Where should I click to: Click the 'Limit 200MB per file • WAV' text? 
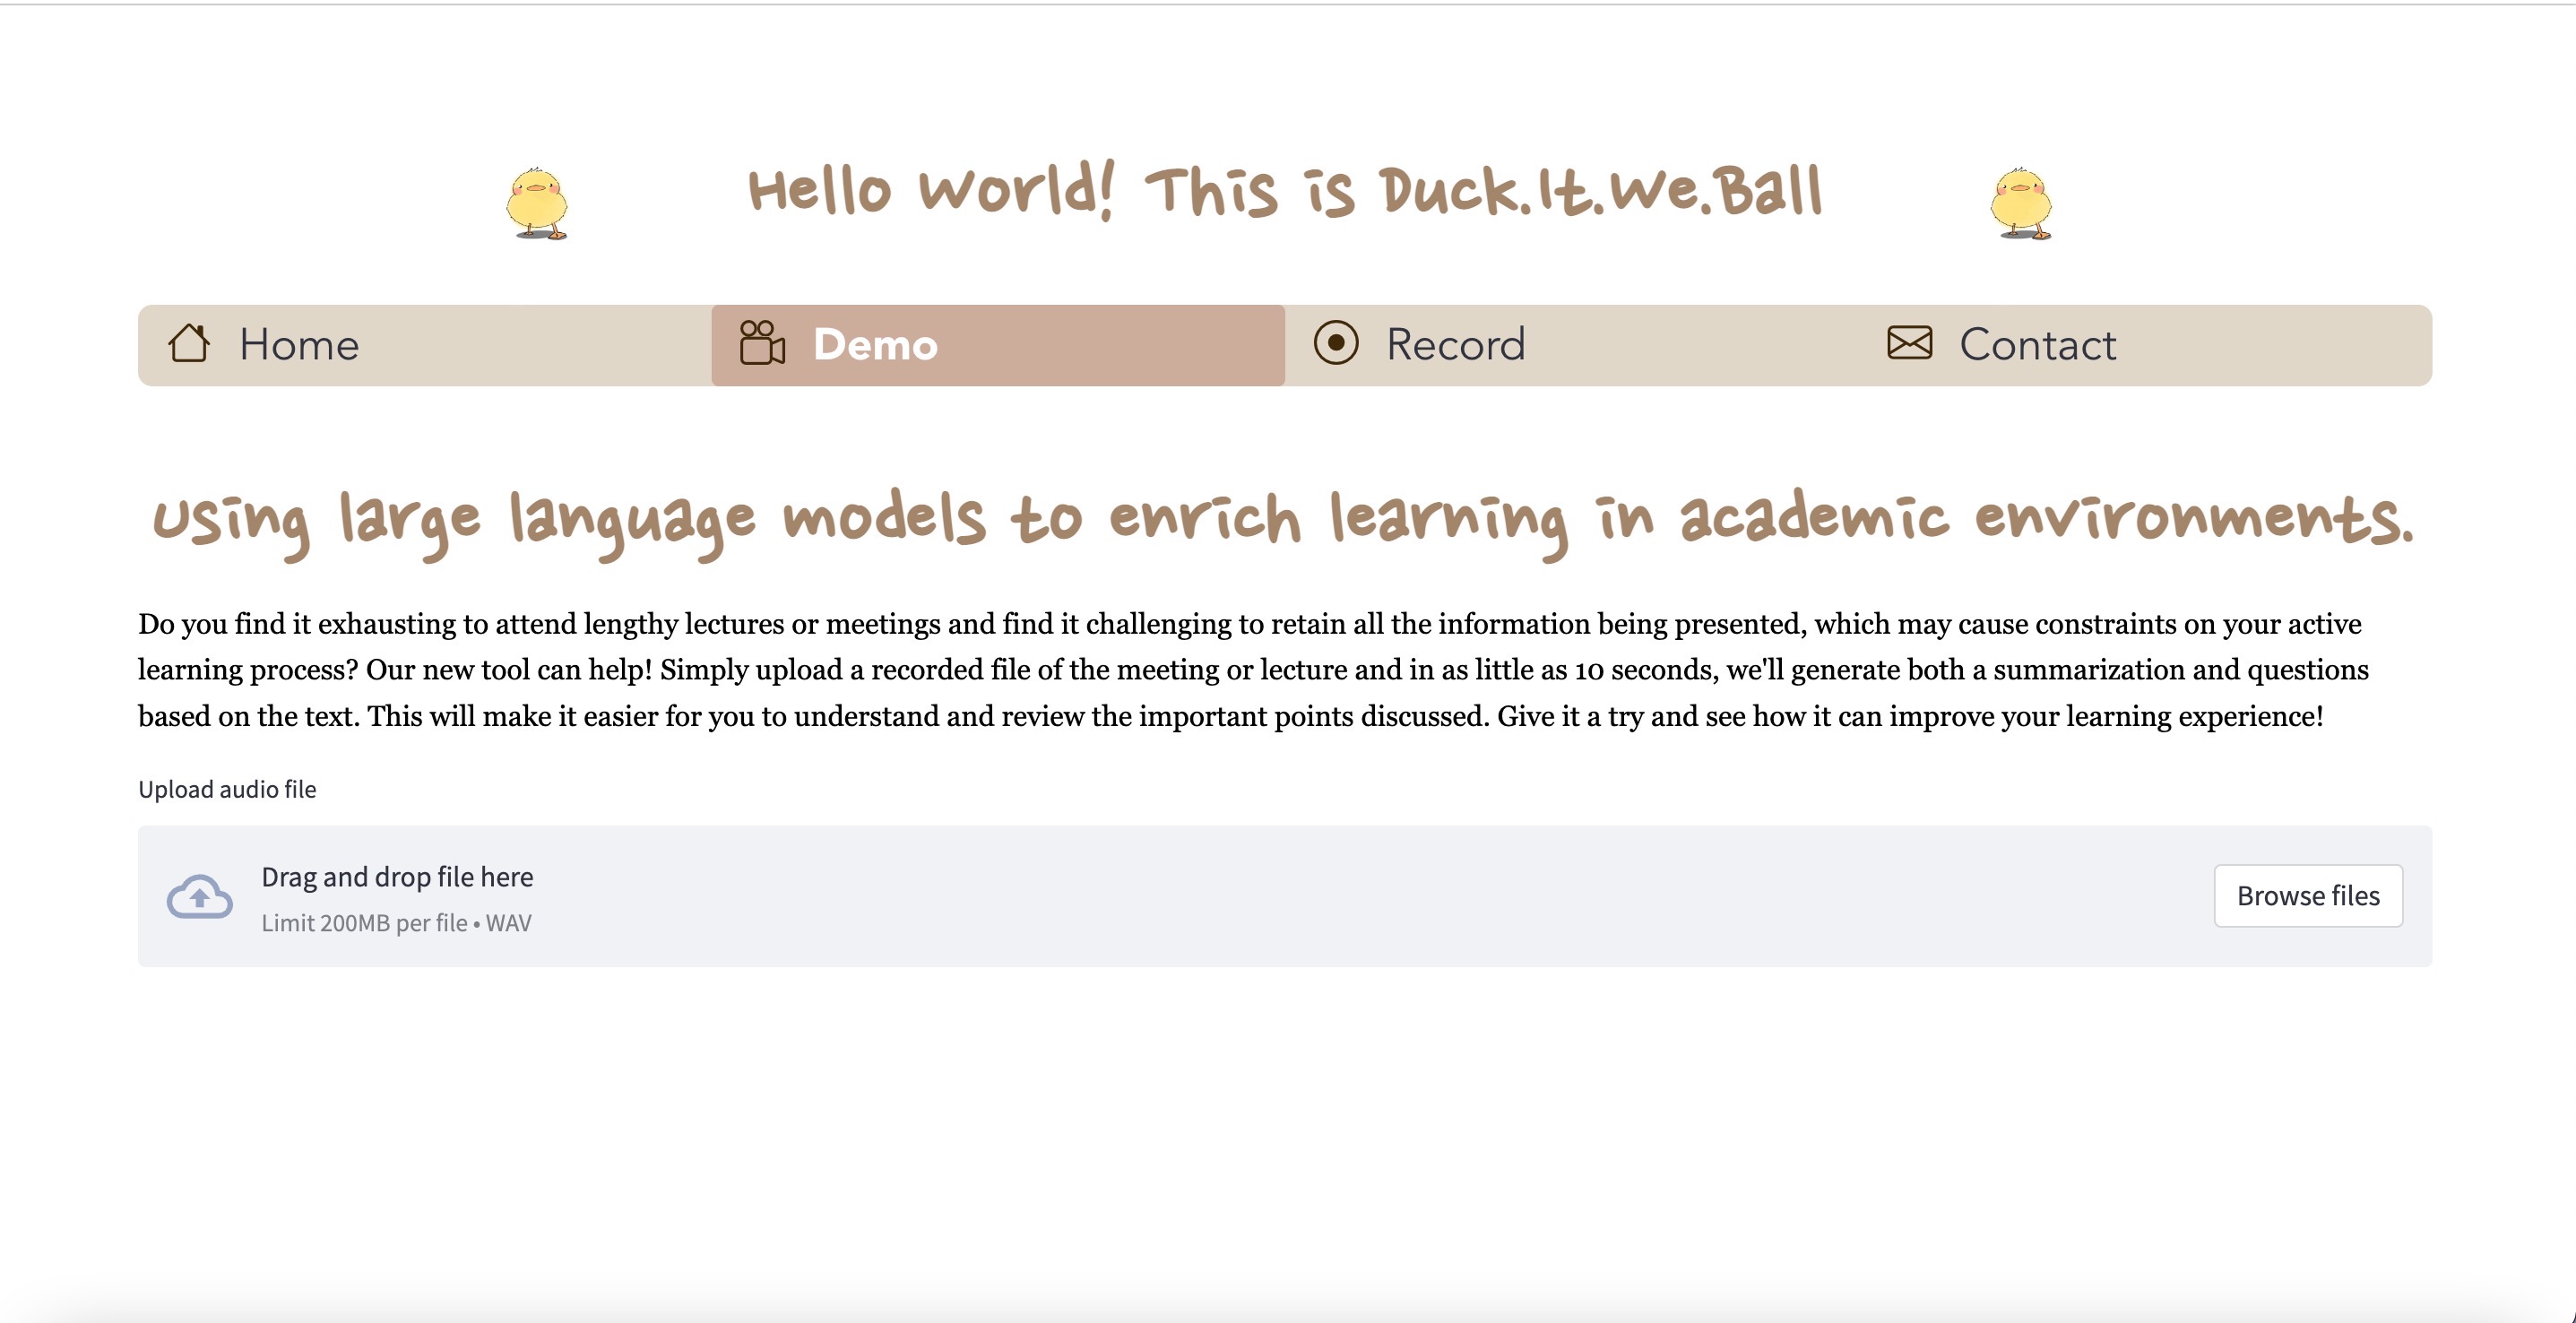point(396,923)
